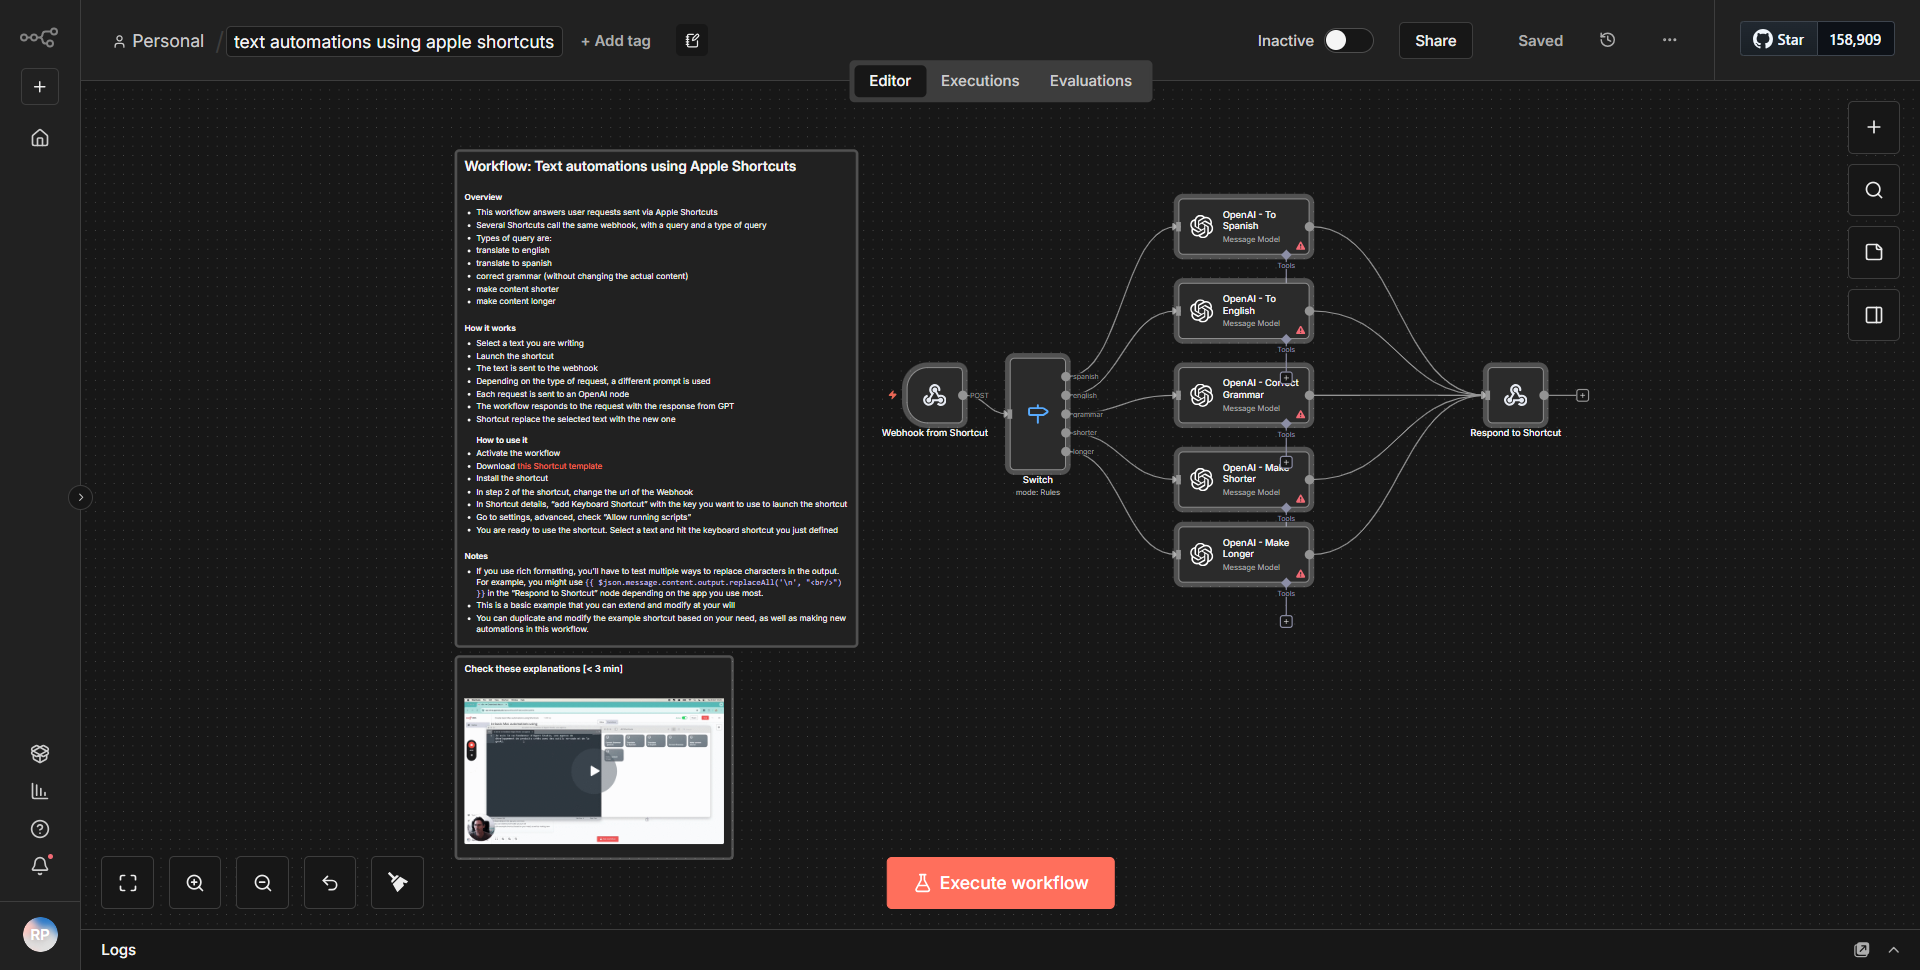
Task: Toggle the Inactive workflow switch
Action: (x=1348, y=40)
